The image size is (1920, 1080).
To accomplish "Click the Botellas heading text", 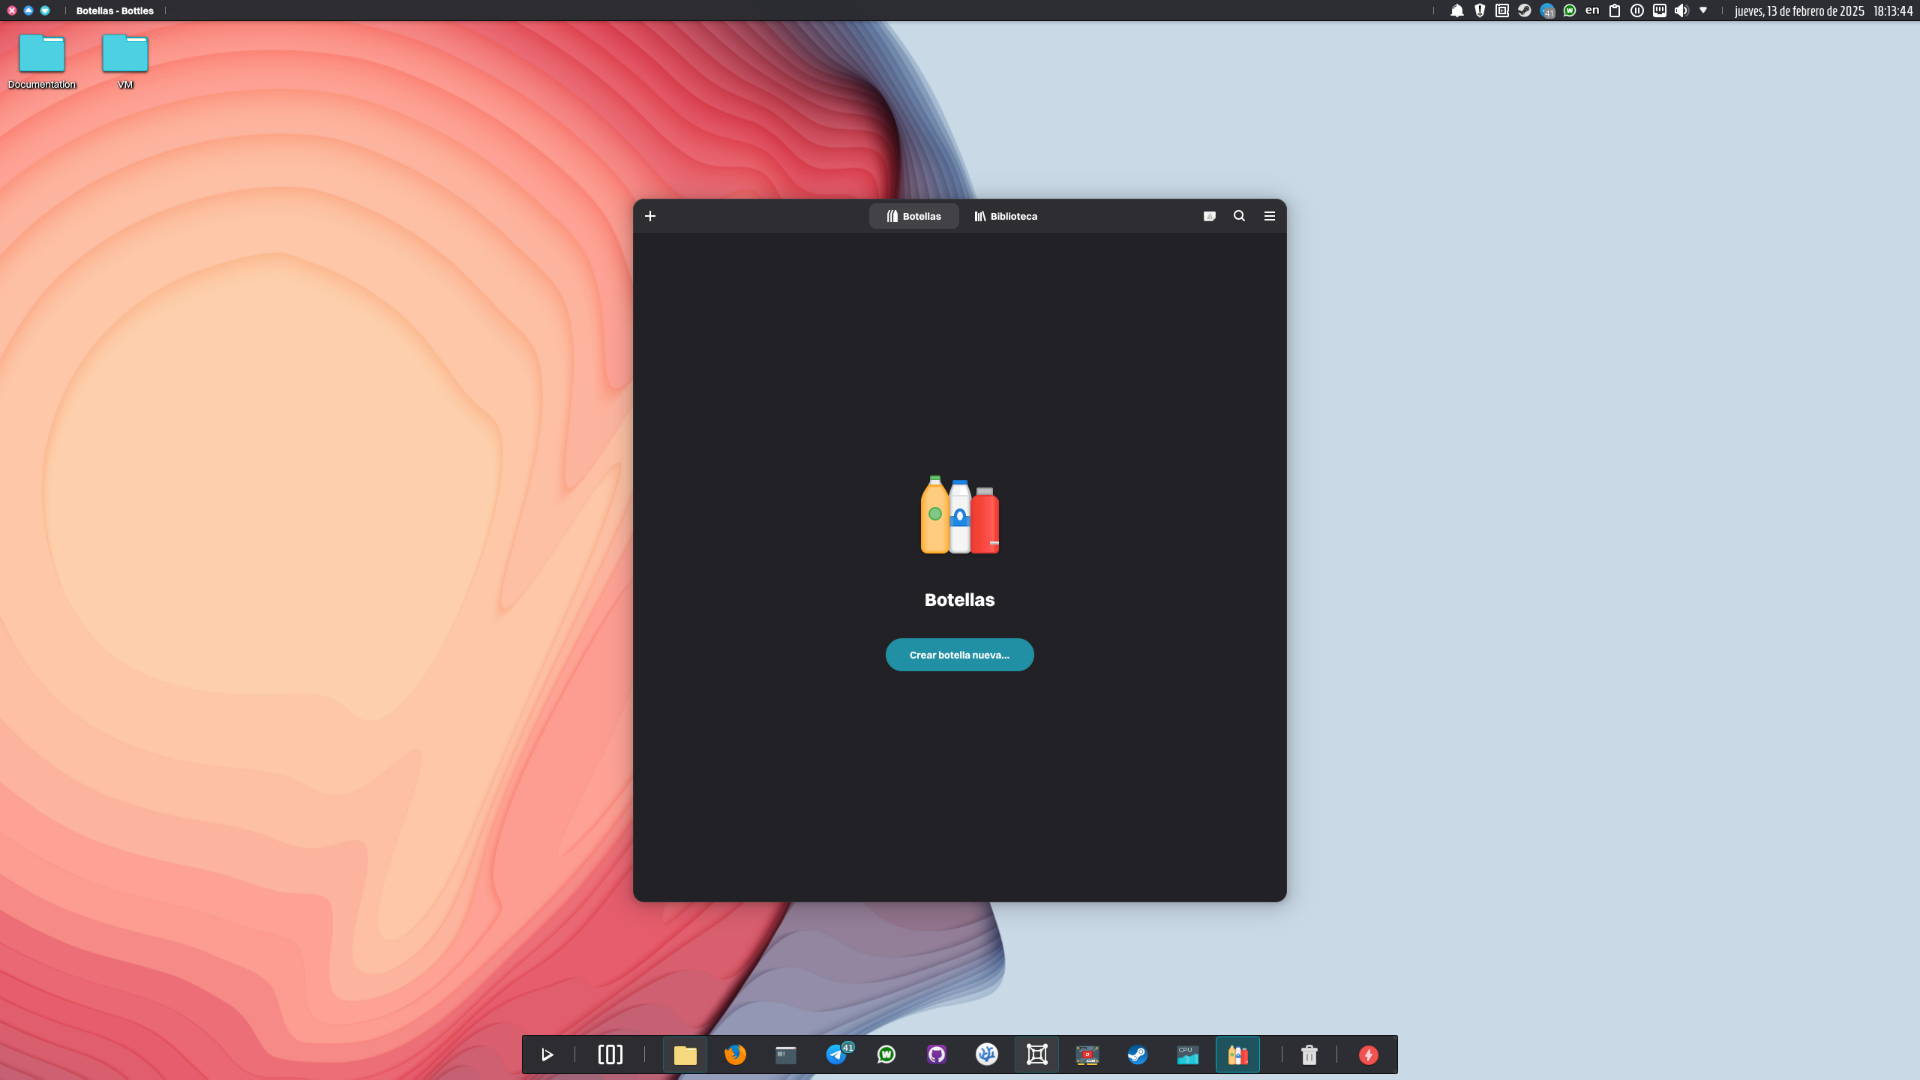I will tap(960, 600).
